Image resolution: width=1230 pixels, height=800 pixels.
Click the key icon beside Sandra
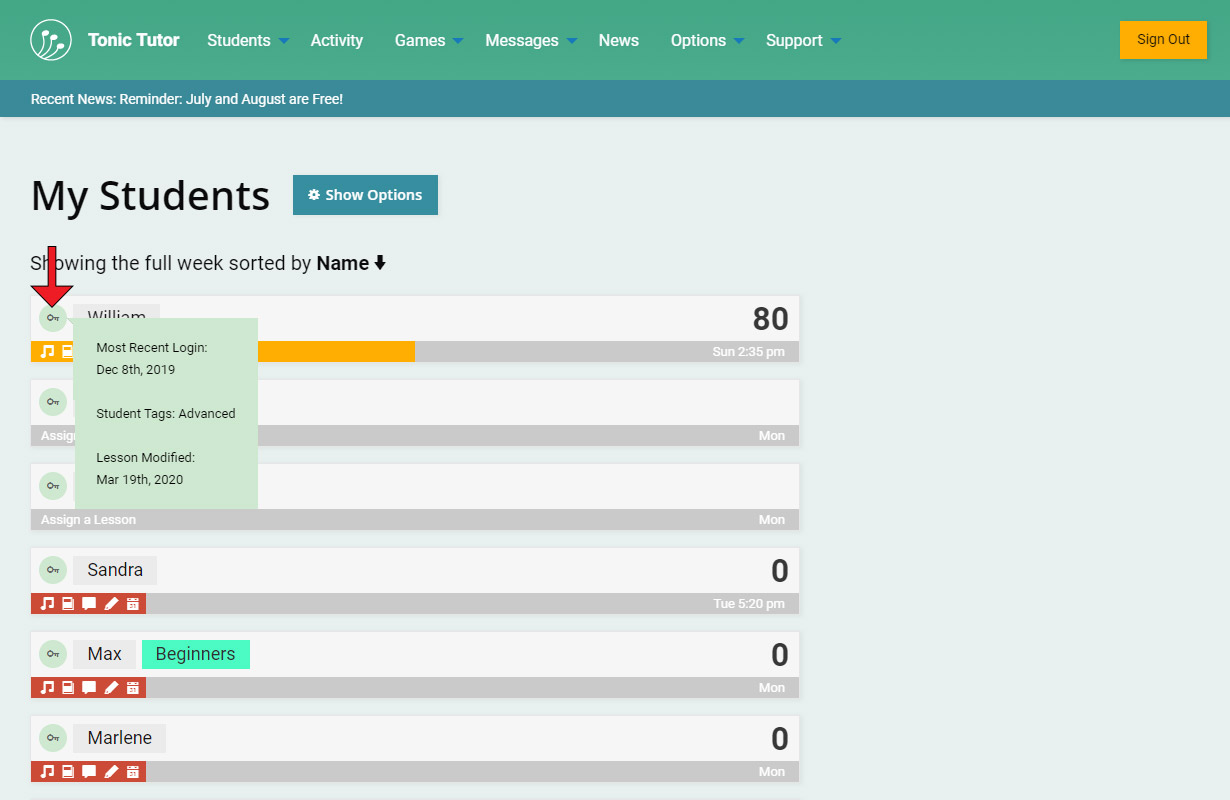(53, 570)
